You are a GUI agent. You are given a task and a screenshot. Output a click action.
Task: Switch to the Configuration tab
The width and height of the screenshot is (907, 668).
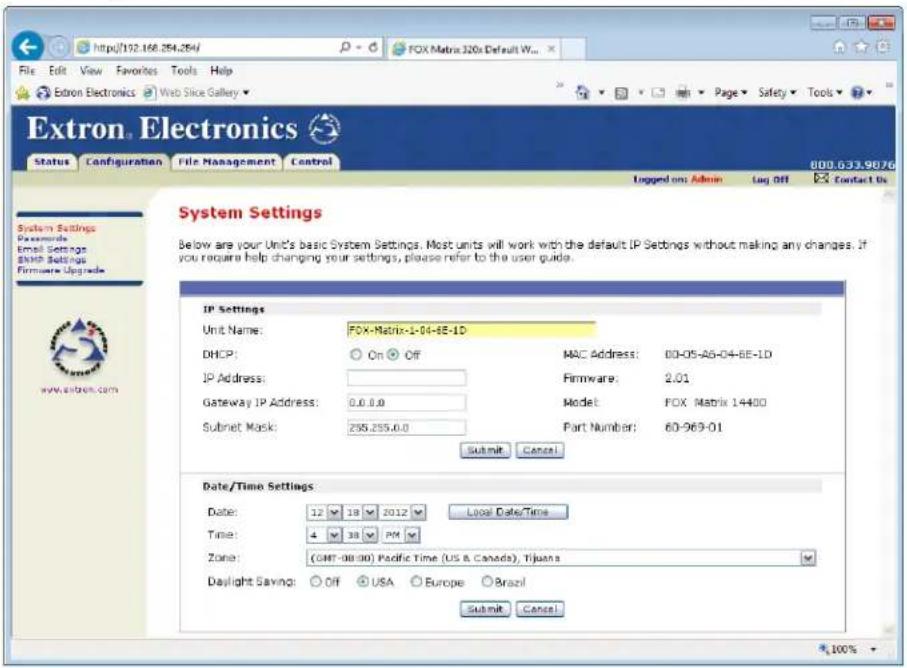(124, 162)
